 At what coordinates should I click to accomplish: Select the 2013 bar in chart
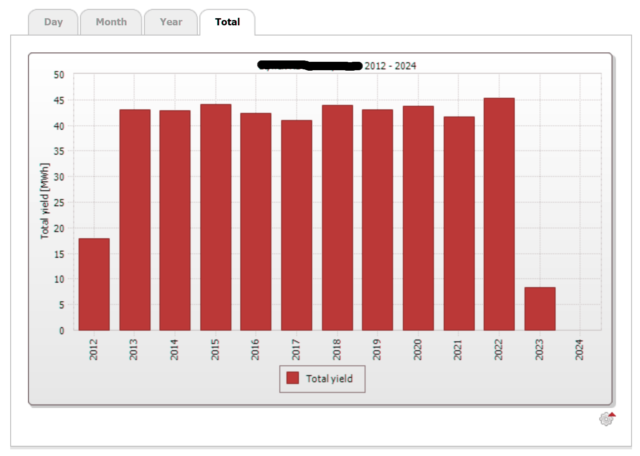(x=135, y=220)
